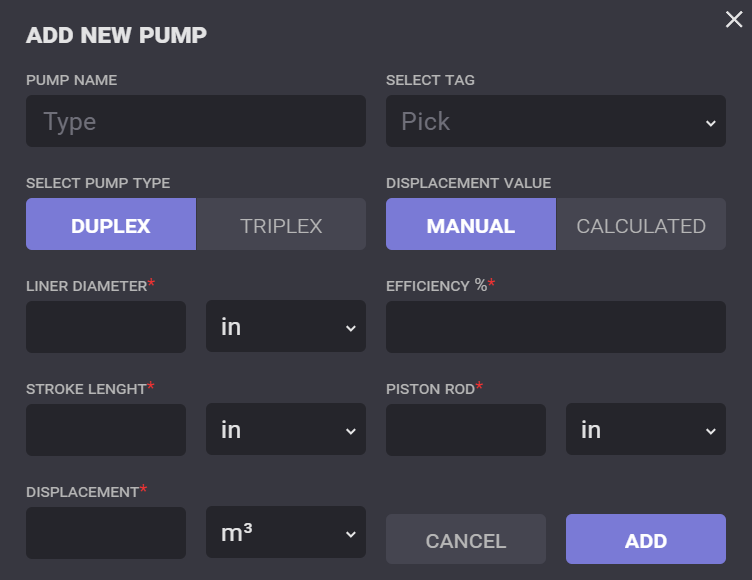Select the Triplex pump type
Screen dimensions: 752x580
pos(281,225)
